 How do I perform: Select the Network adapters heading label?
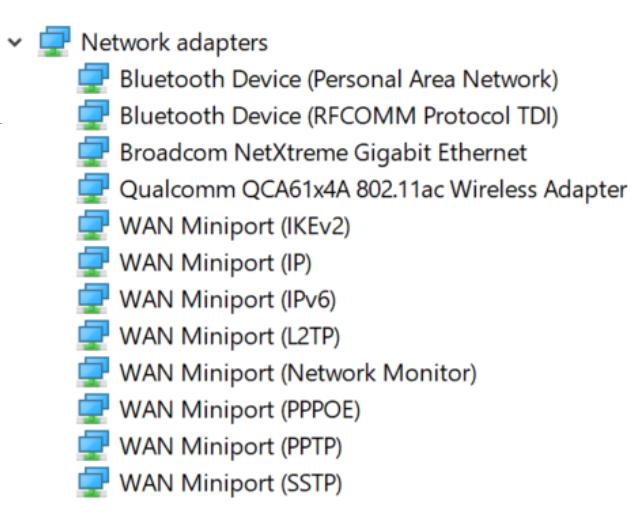[x=174, y=43]
